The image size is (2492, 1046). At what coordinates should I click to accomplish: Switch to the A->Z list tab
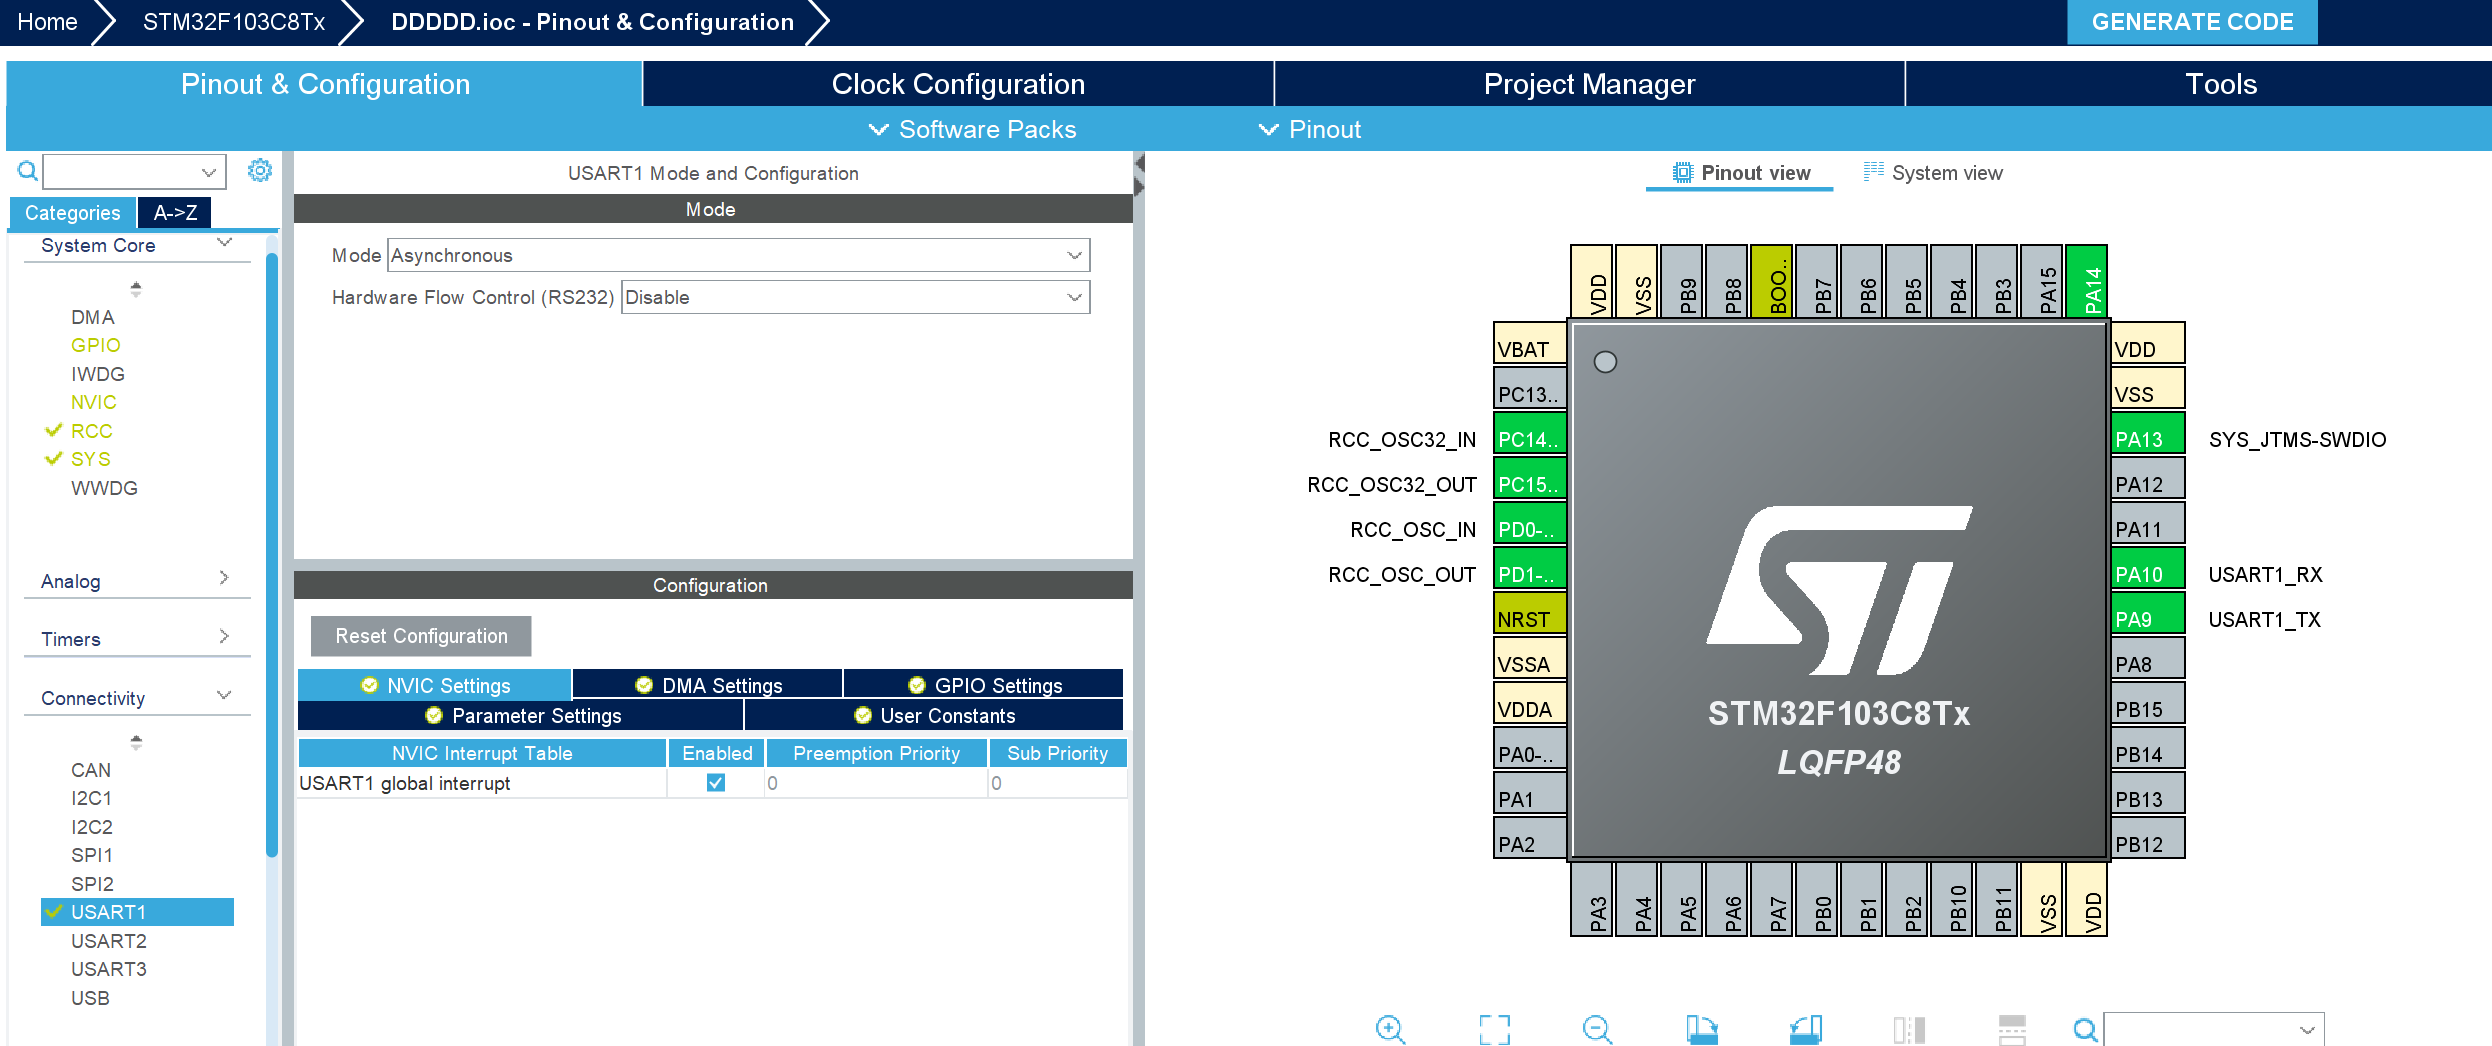coord(175,212)
